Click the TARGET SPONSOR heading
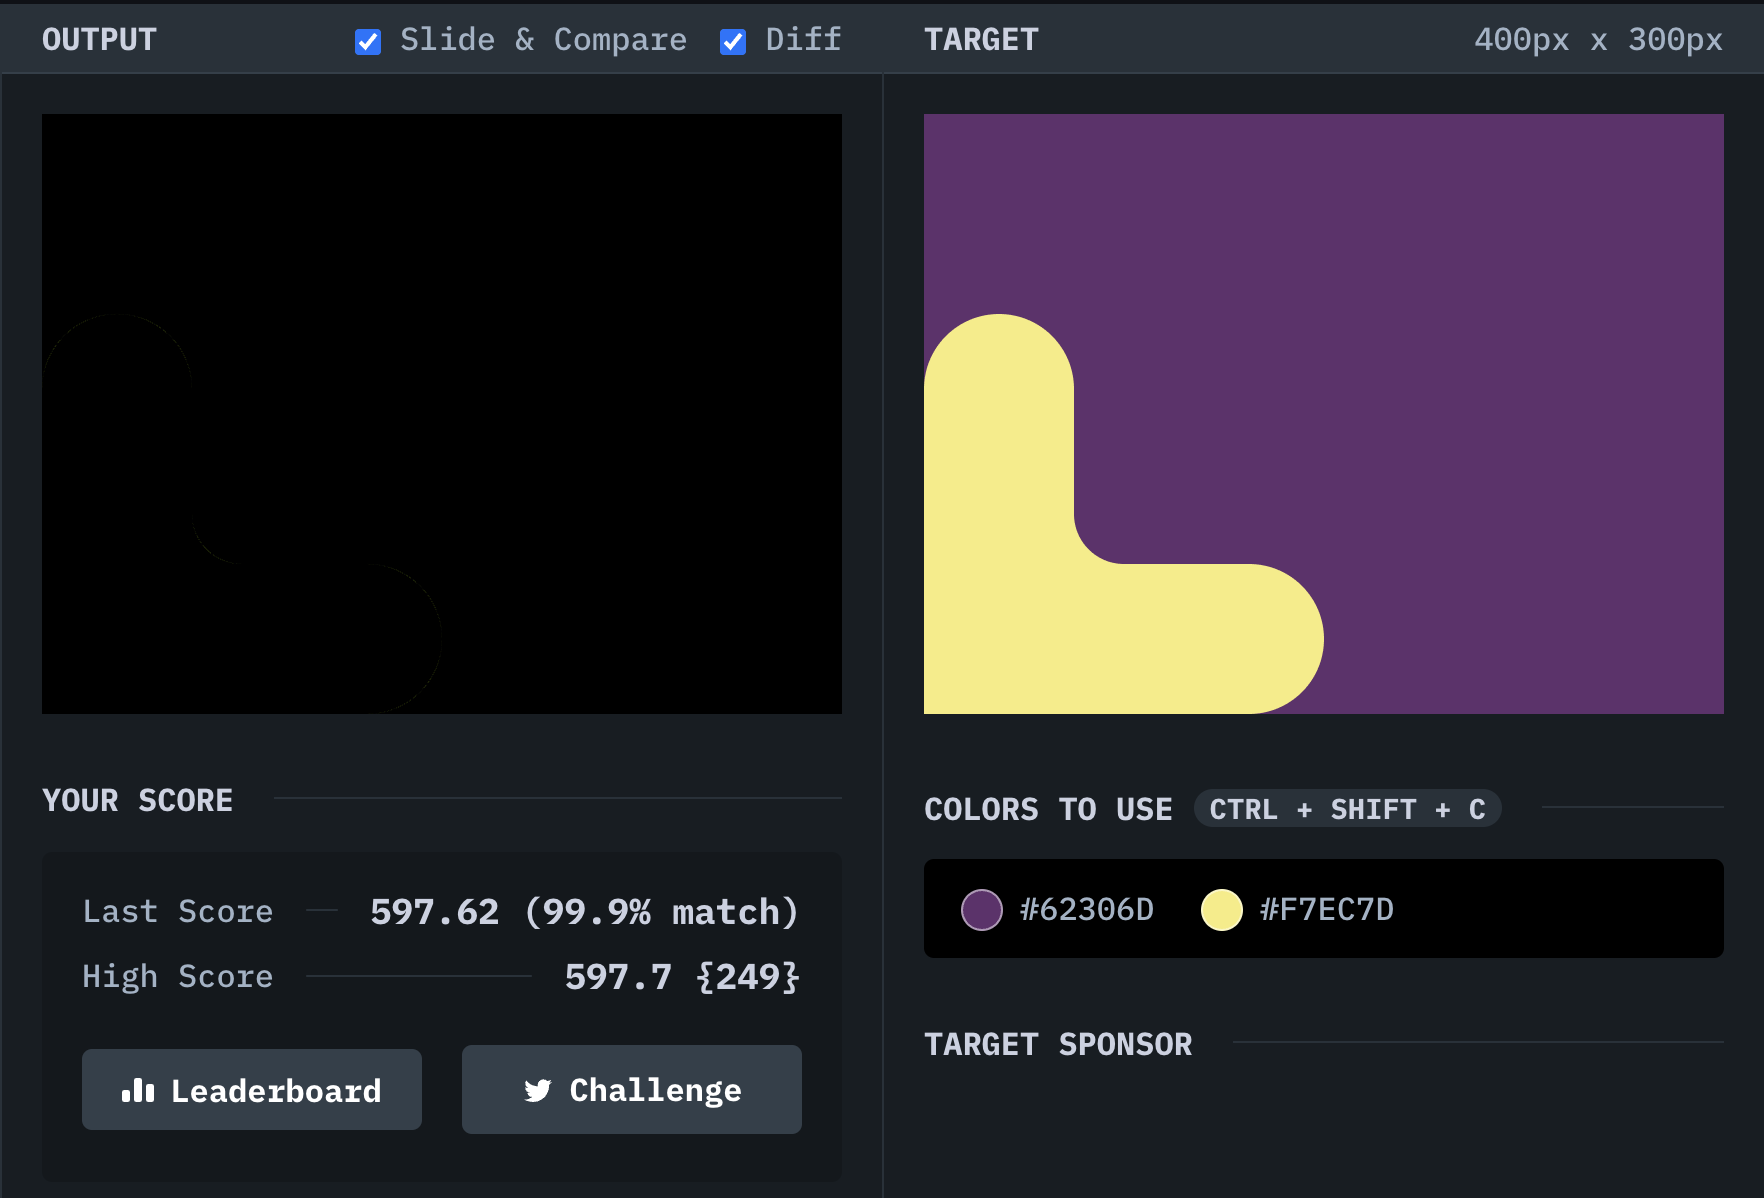The image size is (1764, 1198). pos(1058,1045)
